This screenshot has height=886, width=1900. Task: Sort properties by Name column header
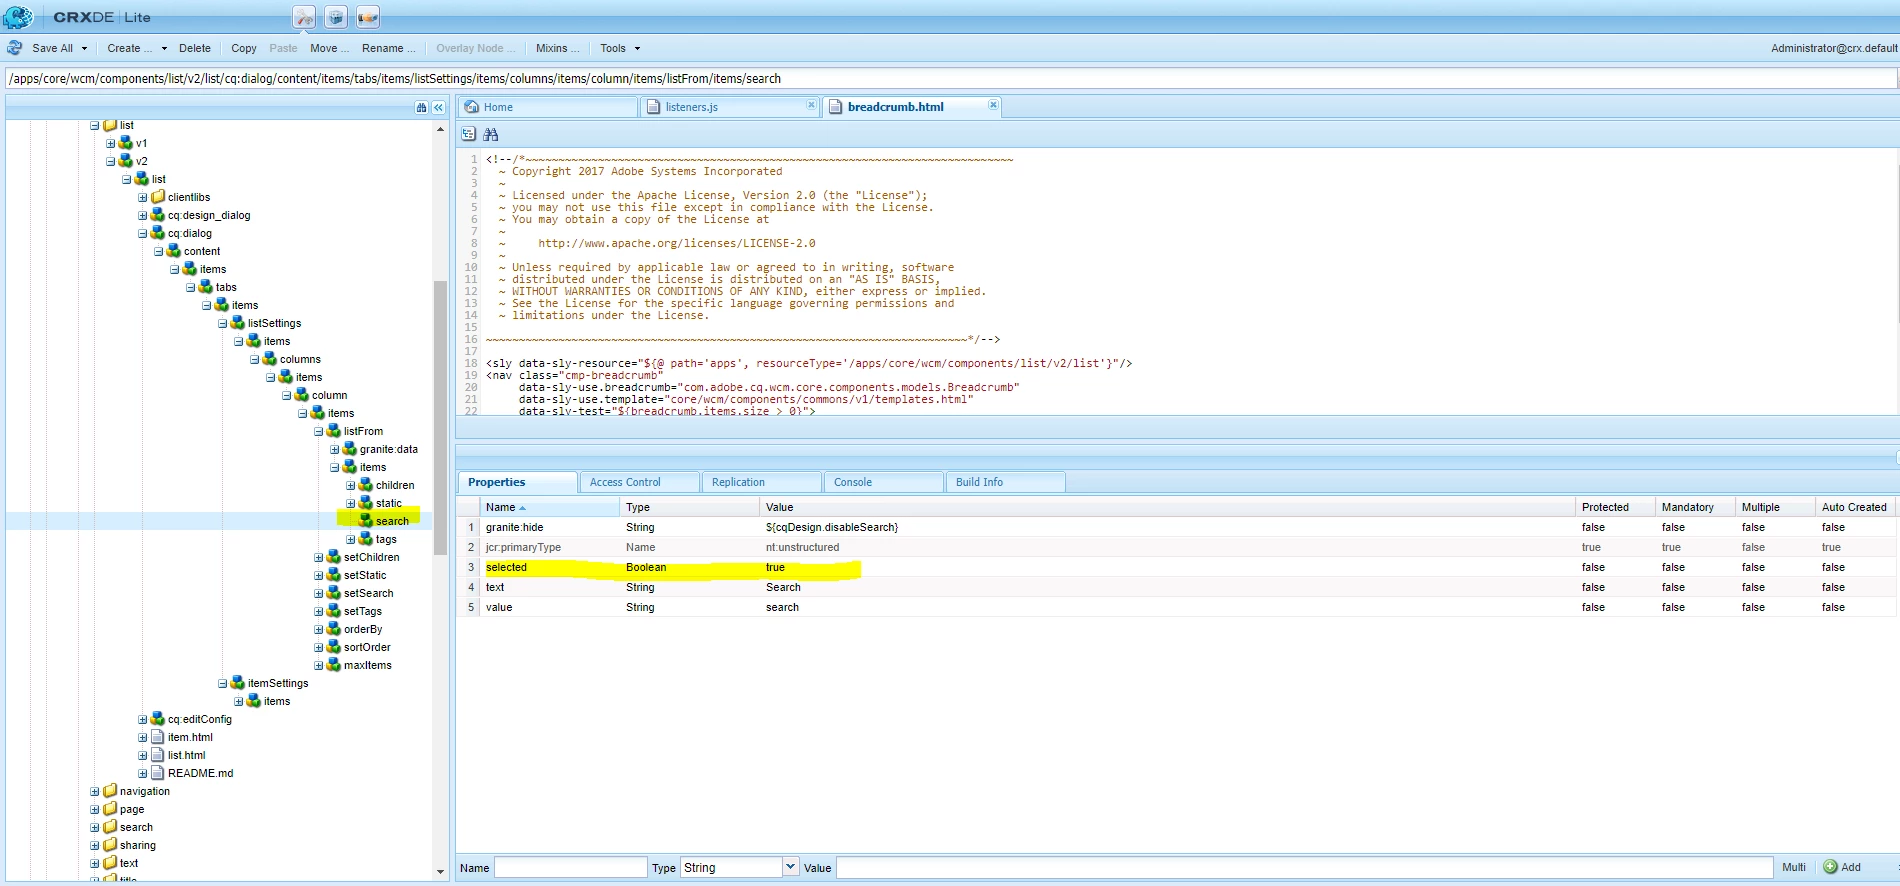point(549,507)
